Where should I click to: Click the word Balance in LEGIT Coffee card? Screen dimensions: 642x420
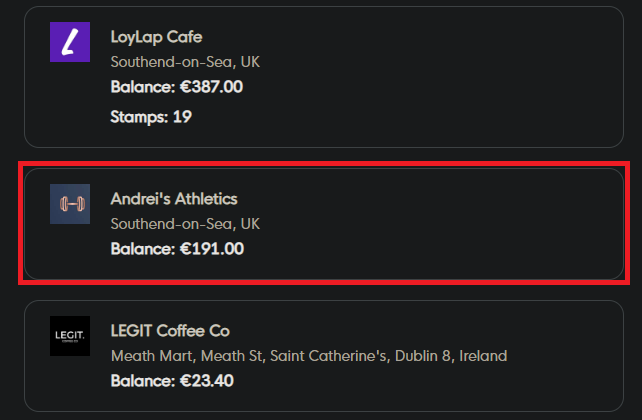pyautogui.click(x=142, y=380)
